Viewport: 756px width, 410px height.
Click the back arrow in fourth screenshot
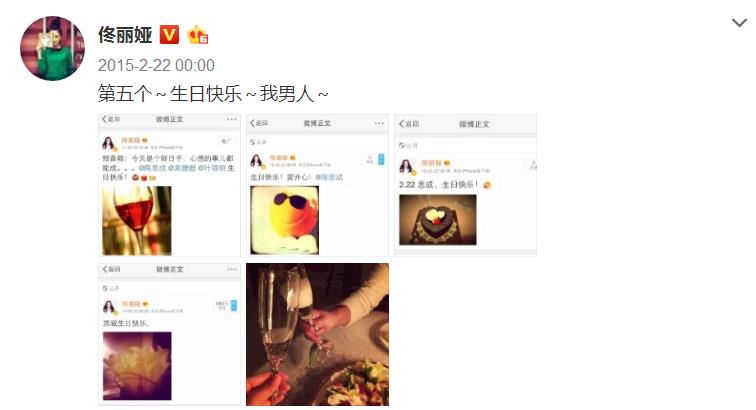[111, 269]
